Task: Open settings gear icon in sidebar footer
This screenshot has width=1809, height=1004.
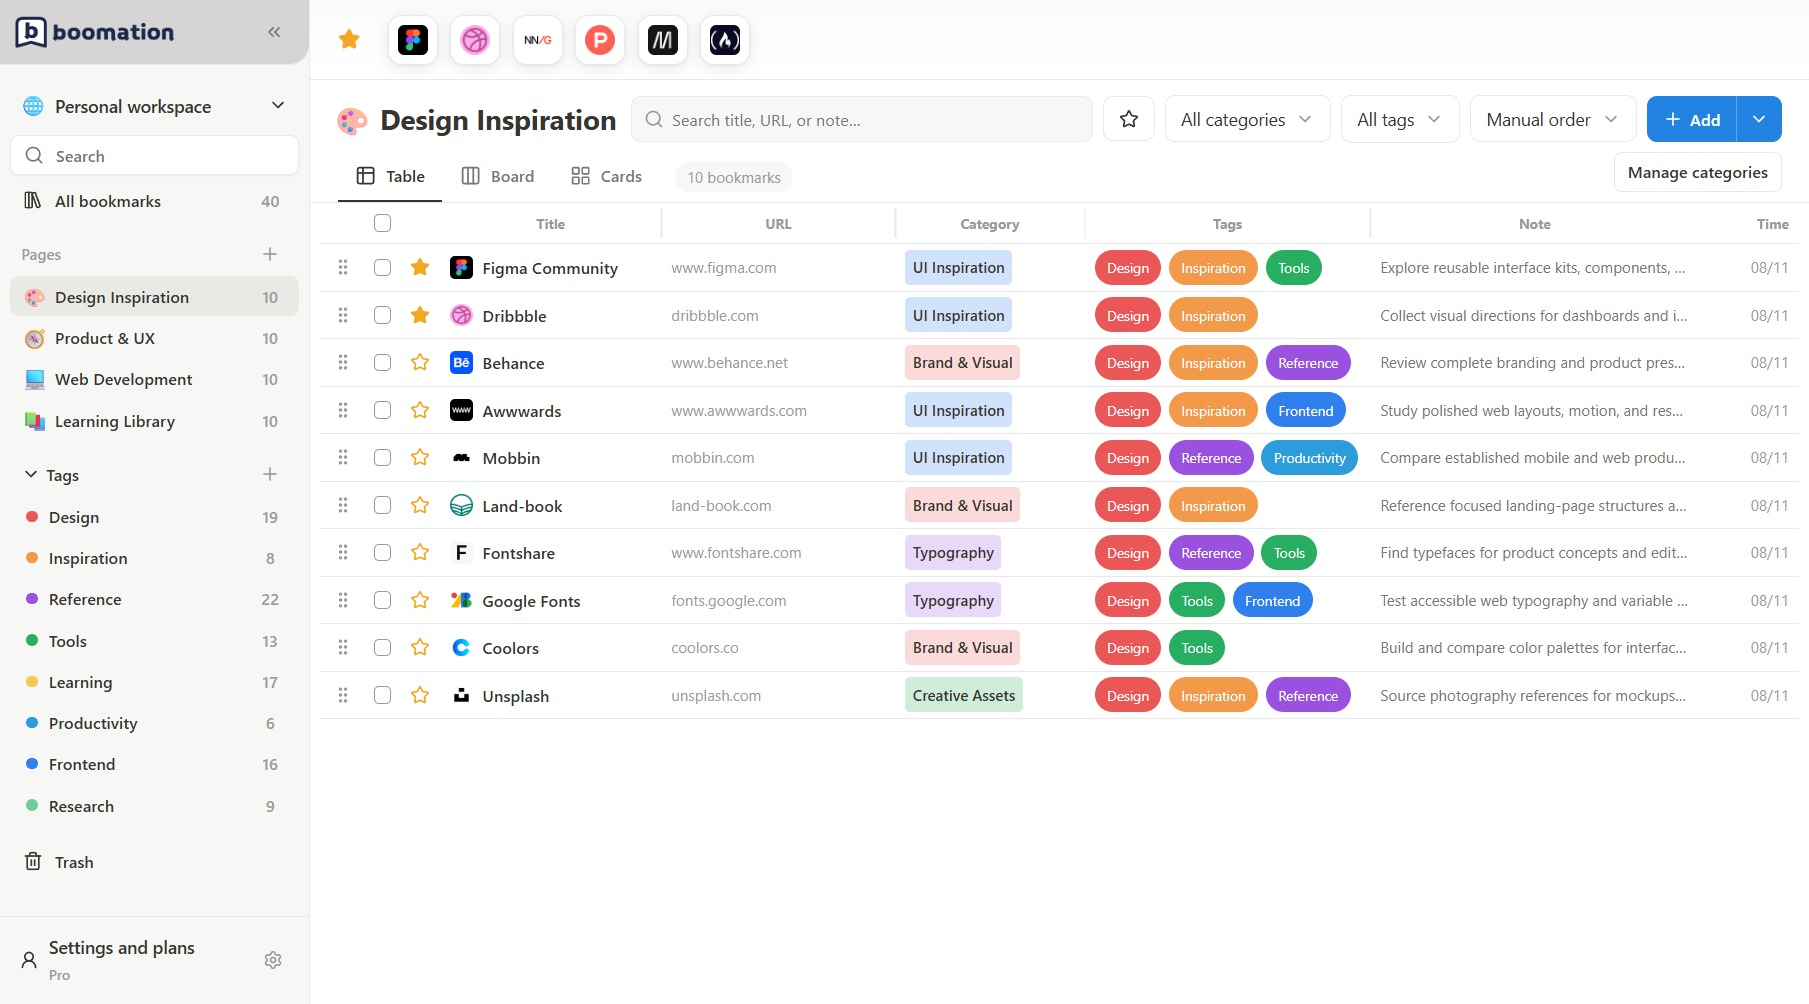Action: click(273, 960)
